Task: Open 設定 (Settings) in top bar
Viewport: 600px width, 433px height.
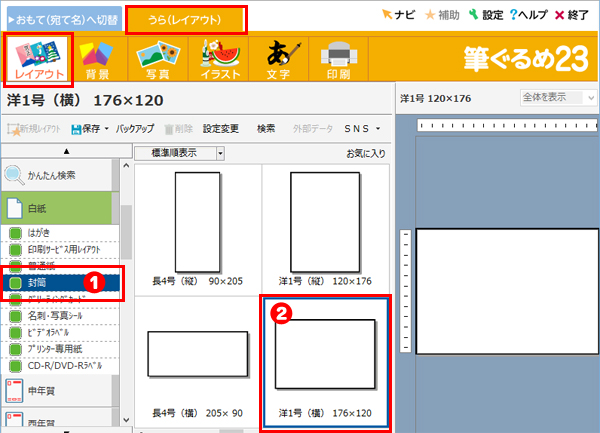Action: coord(484,15)
